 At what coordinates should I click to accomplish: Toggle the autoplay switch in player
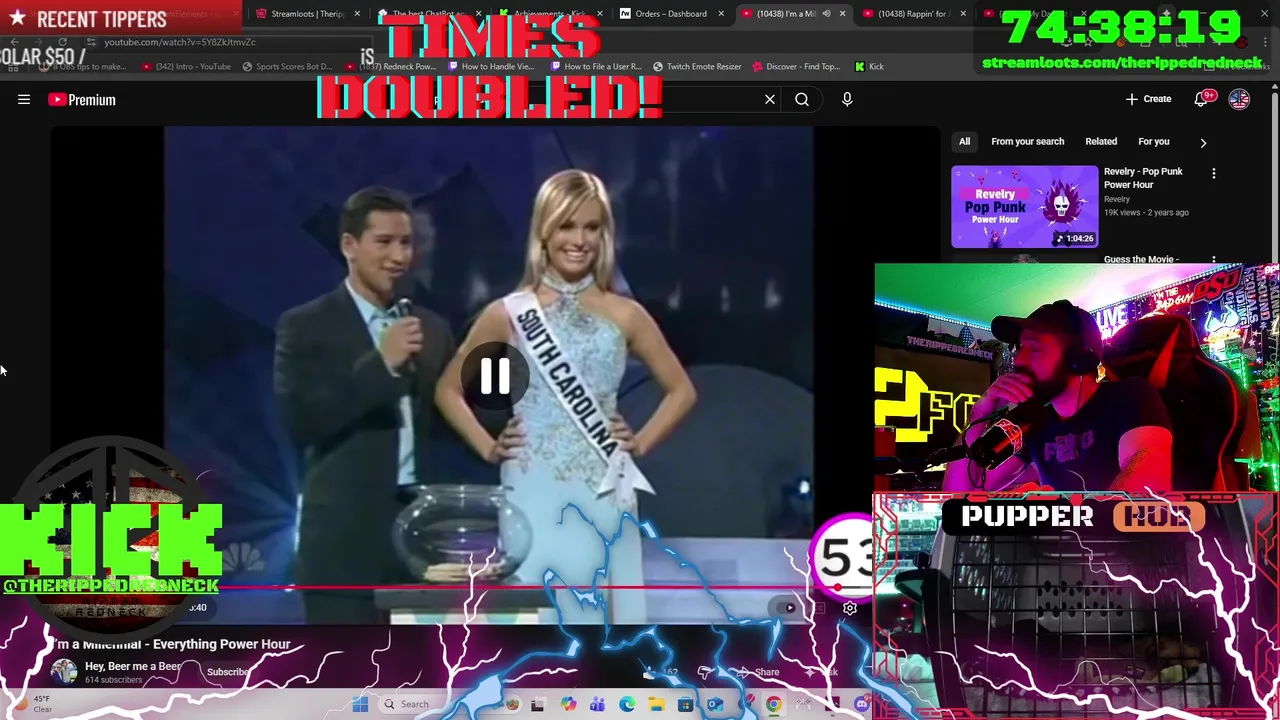(x=787, y=608)
